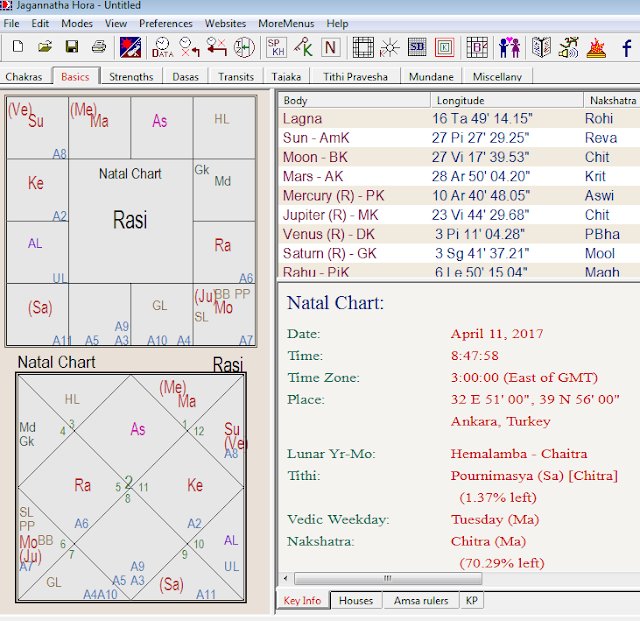
Task: Print the chart using the printer icon
Action: 99,47
